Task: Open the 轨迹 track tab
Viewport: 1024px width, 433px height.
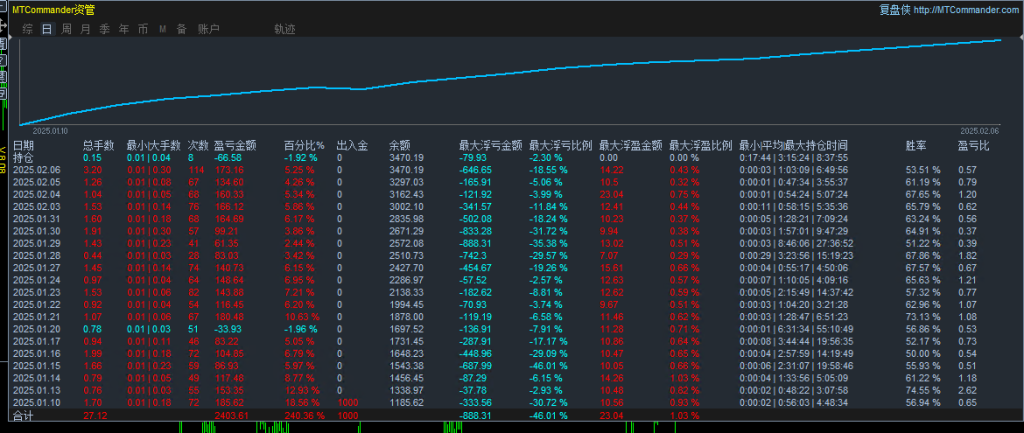Action: [x=285, y=29]
